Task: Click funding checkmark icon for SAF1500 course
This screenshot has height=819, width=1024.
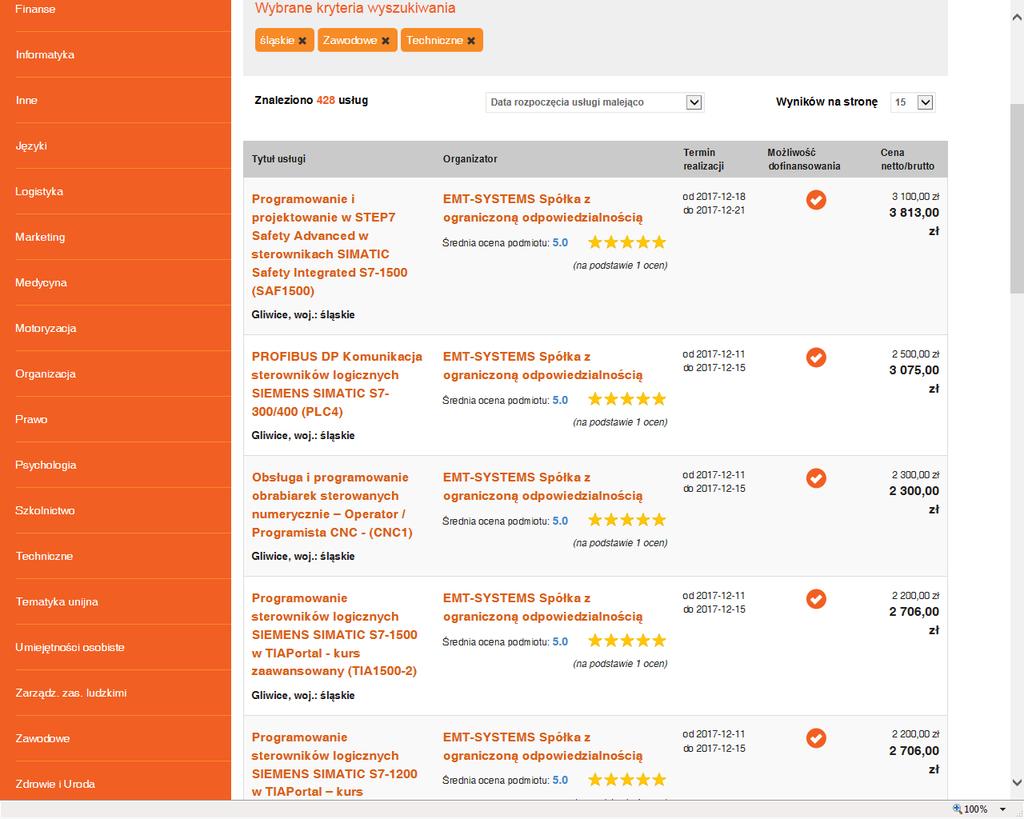Action: (816, 200)
